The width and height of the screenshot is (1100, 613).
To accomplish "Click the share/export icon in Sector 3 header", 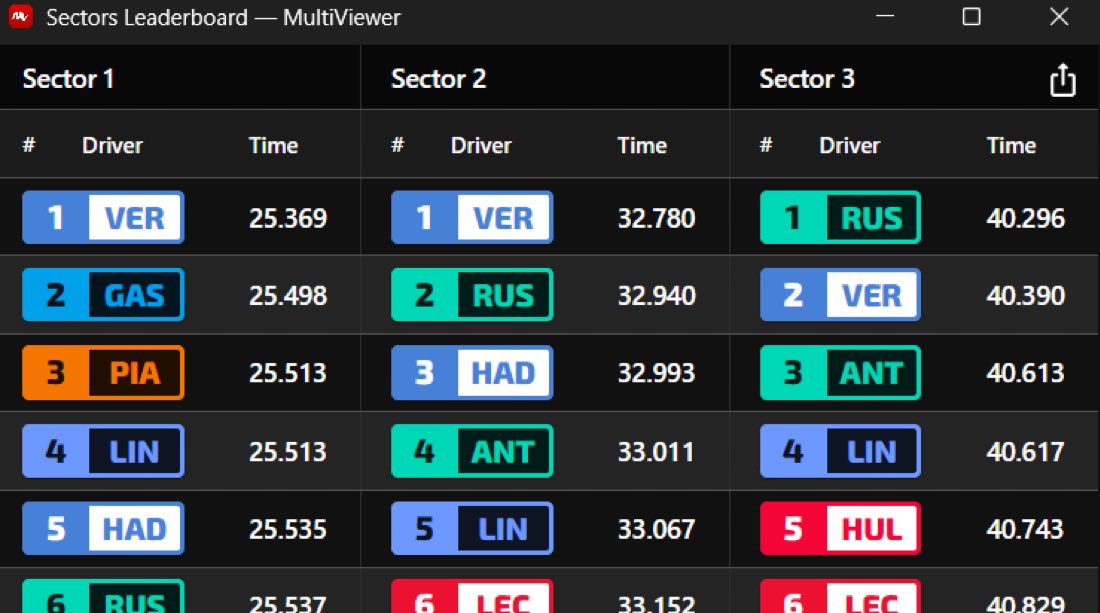I will [x=1063, y=79].
